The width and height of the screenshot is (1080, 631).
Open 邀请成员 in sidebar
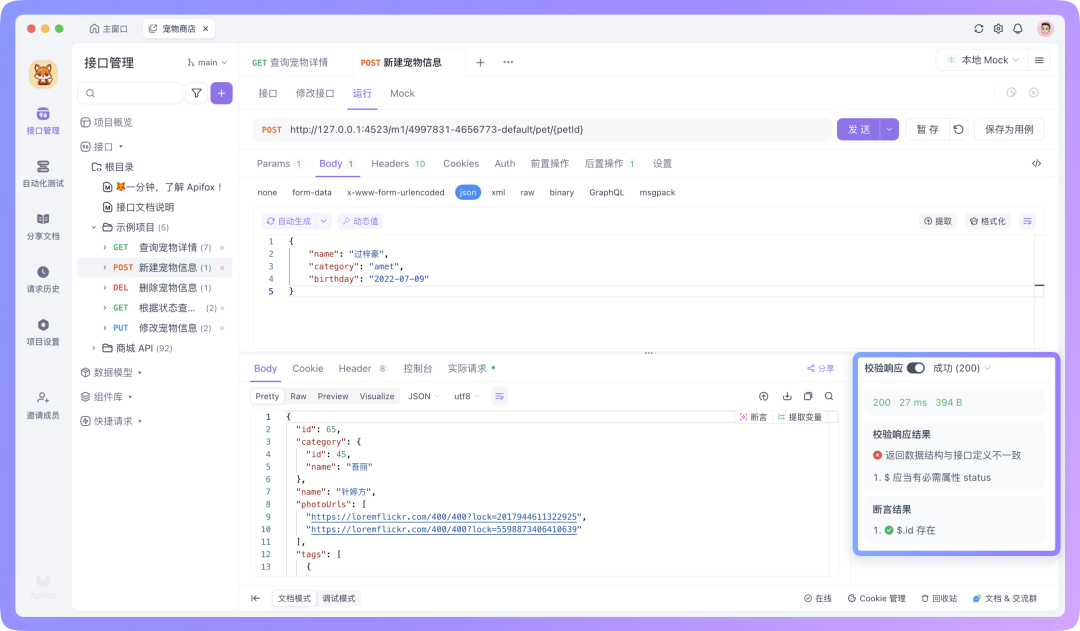click(43, 405)
